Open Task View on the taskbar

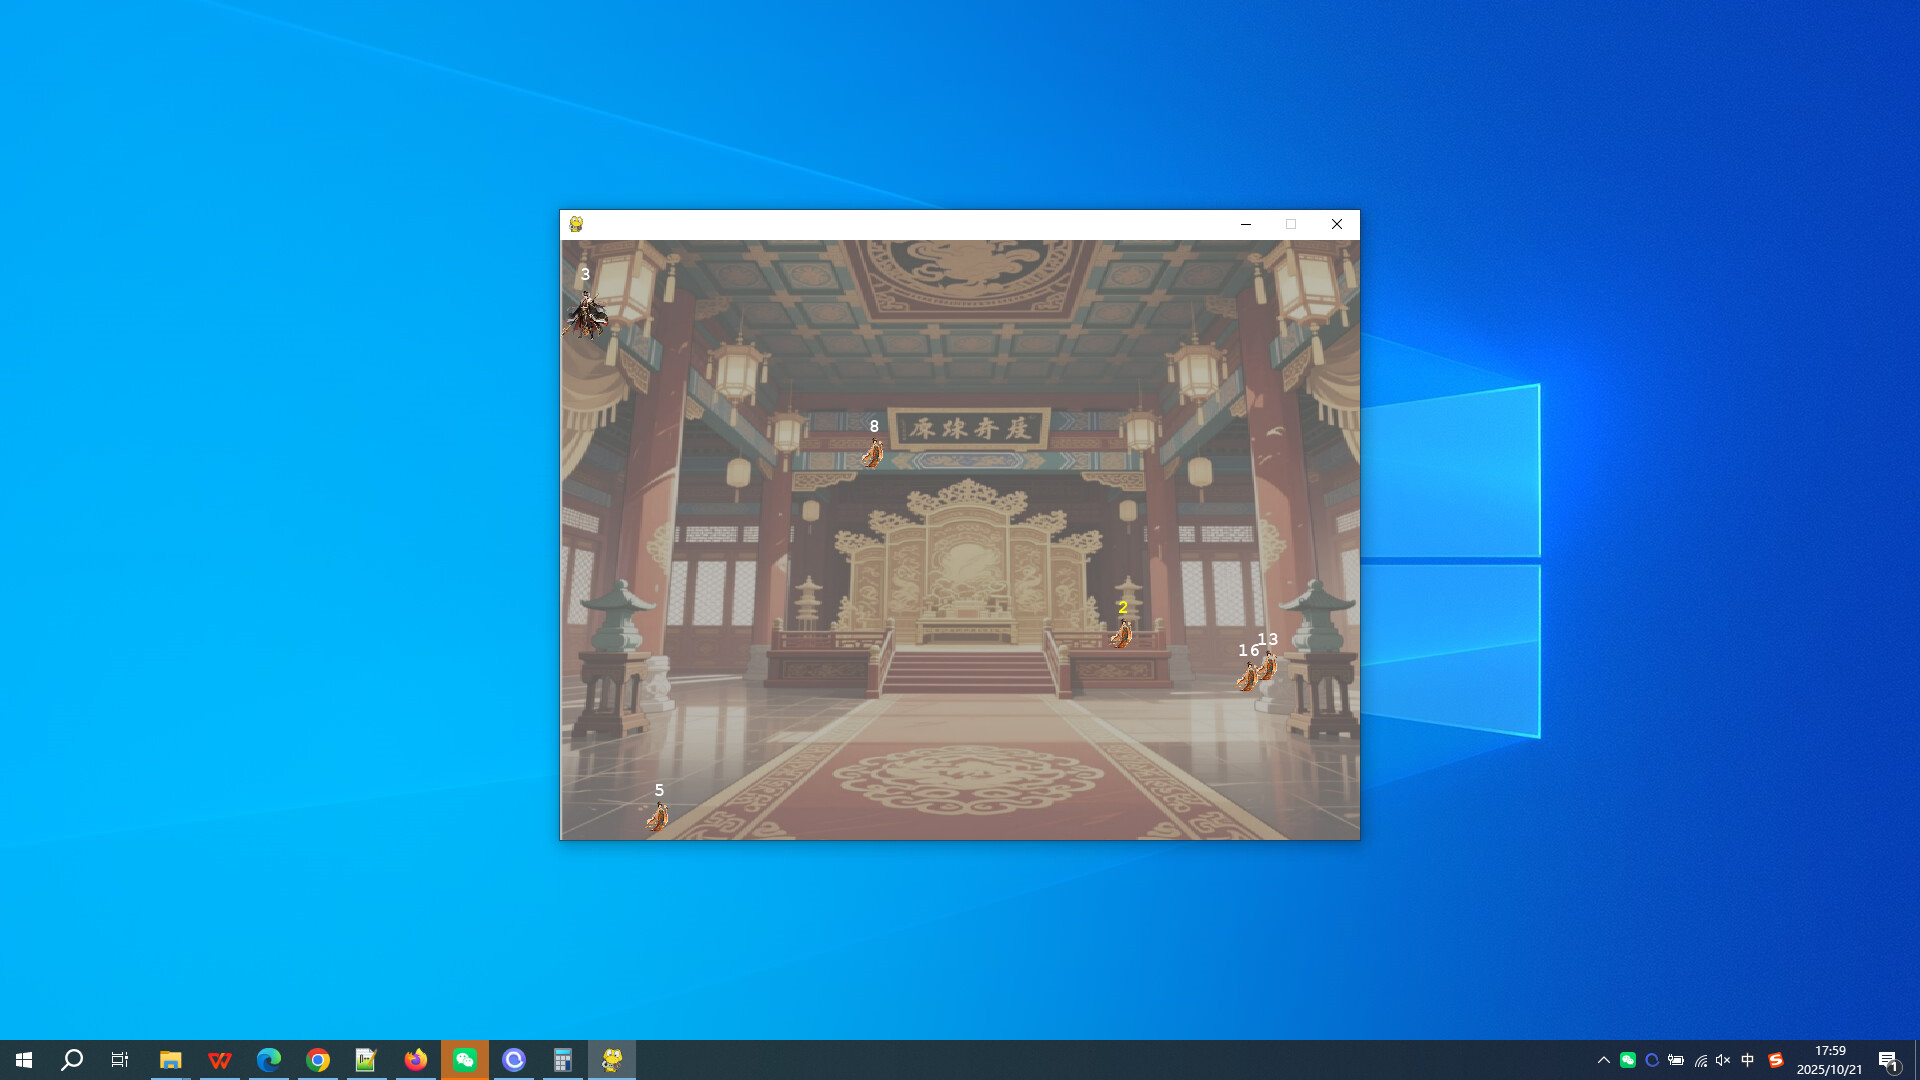pos(119,1060)
